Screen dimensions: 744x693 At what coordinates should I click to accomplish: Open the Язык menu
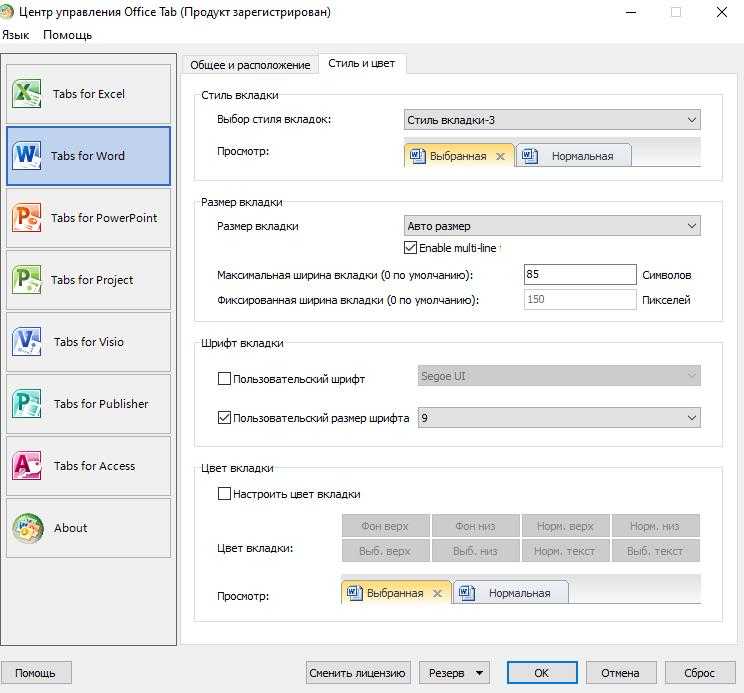[15, 35]
